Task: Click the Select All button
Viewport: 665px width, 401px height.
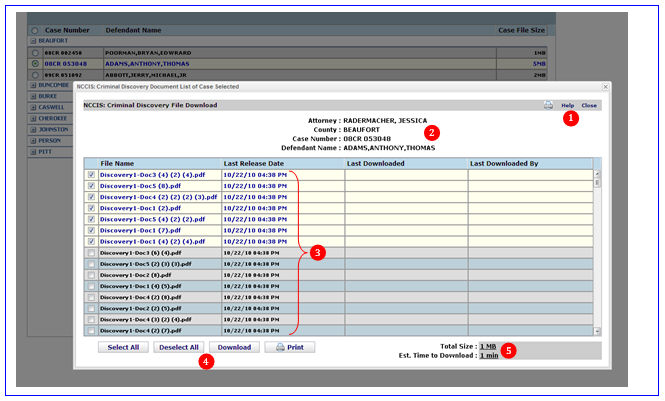Action: click(123, 348)
